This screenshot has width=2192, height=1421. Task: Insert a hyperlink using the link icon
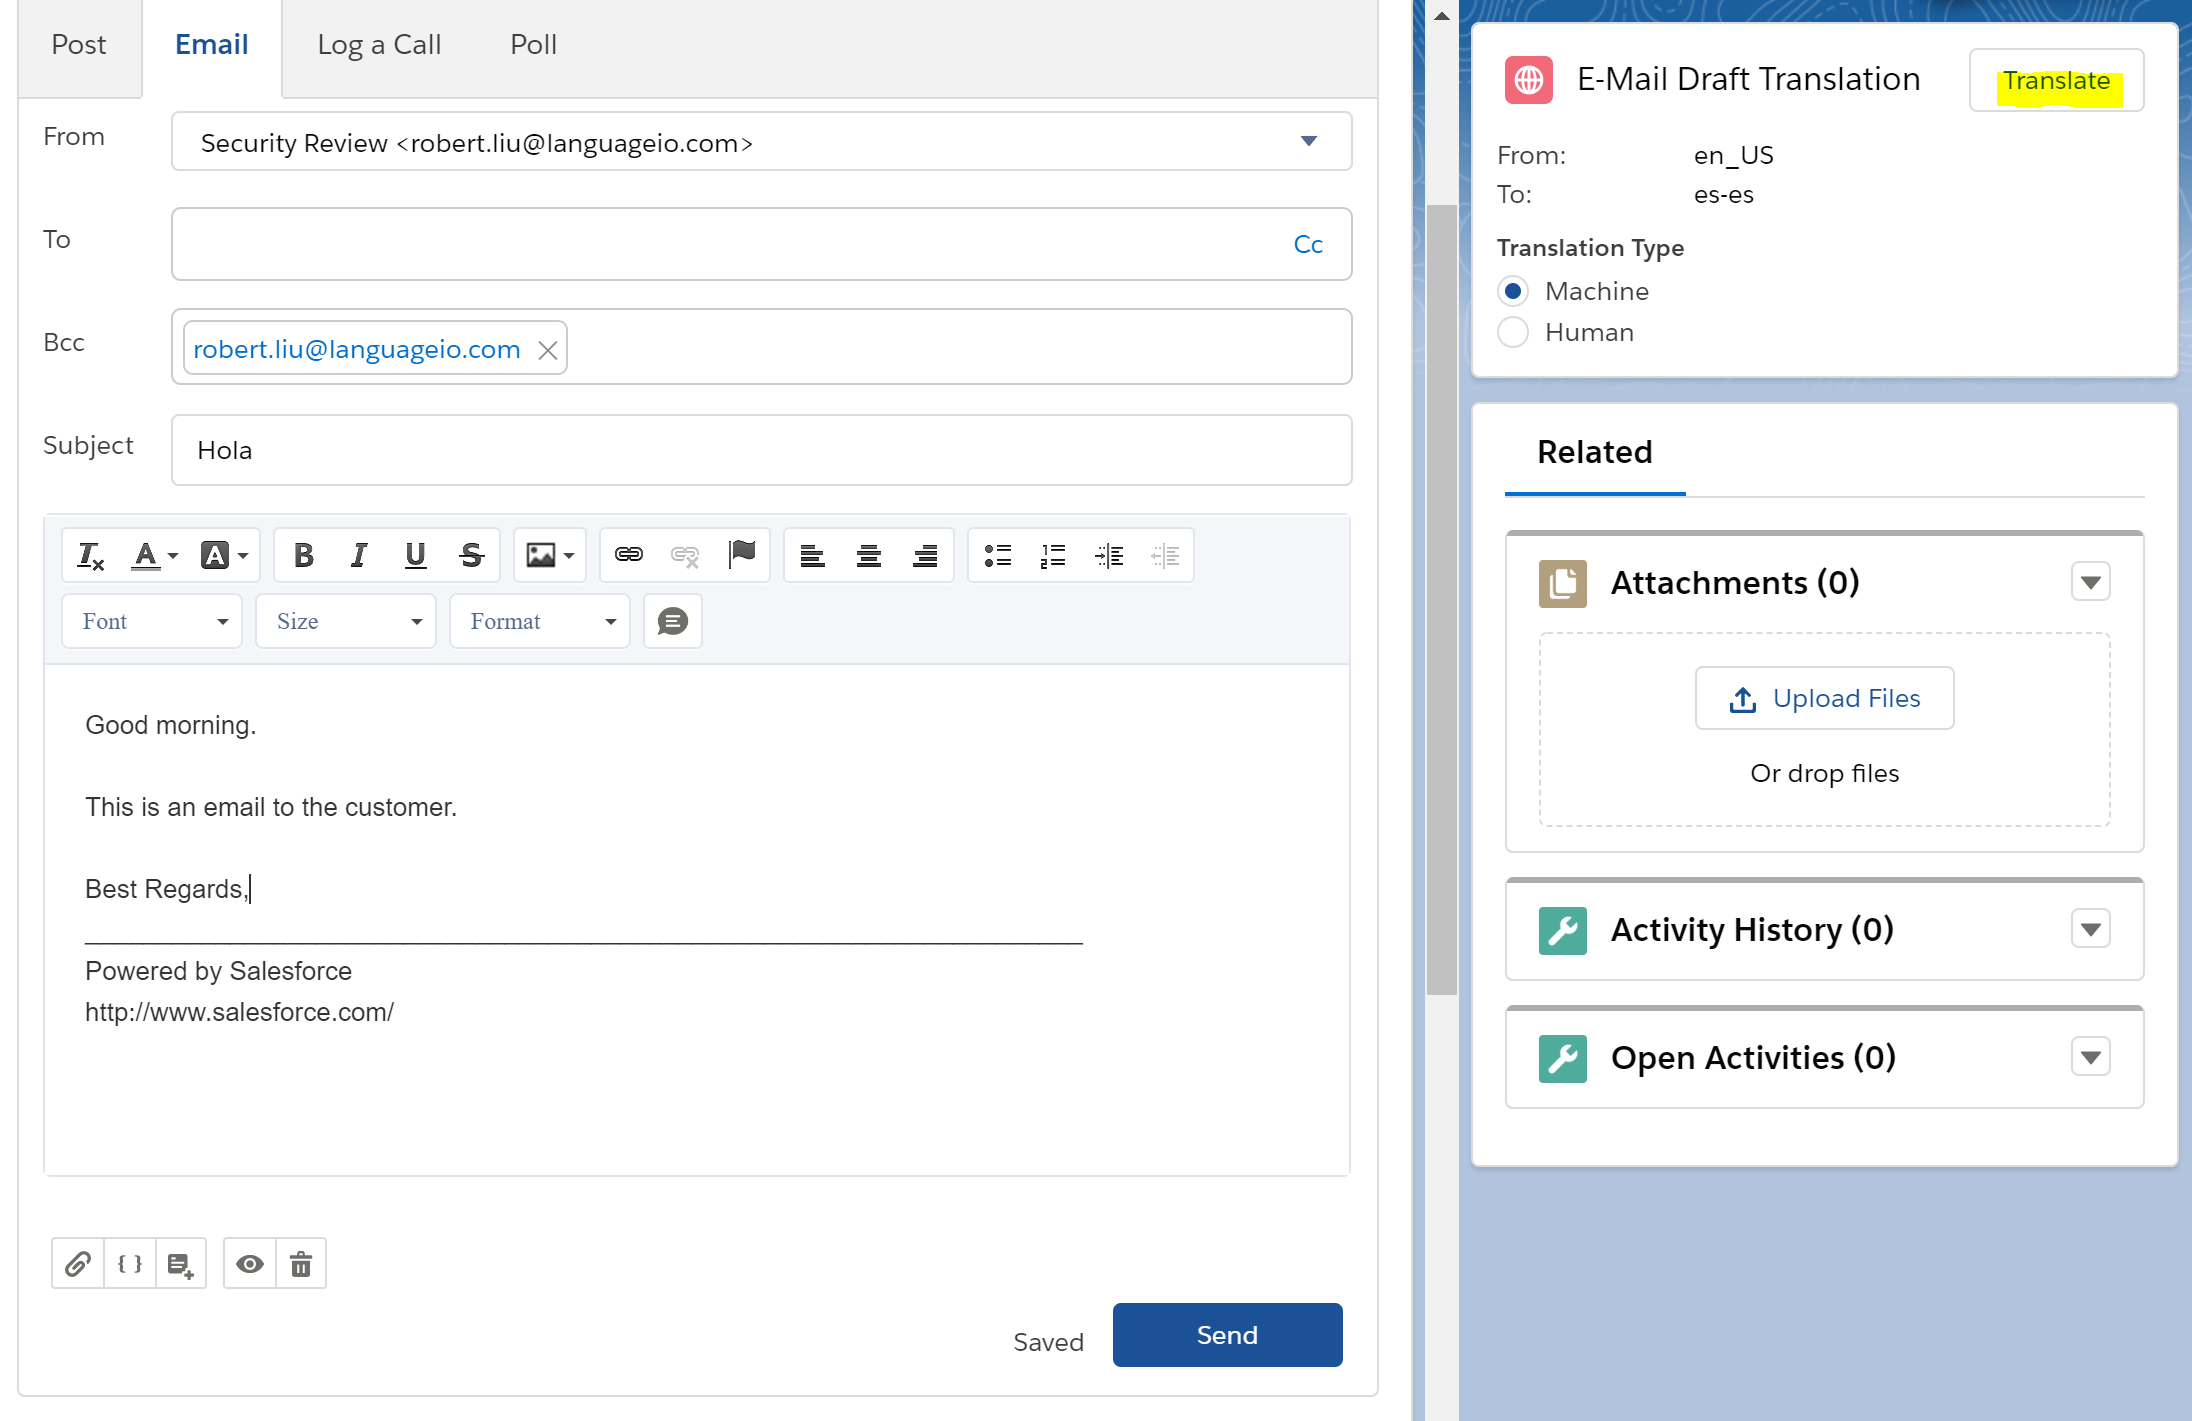628,555
